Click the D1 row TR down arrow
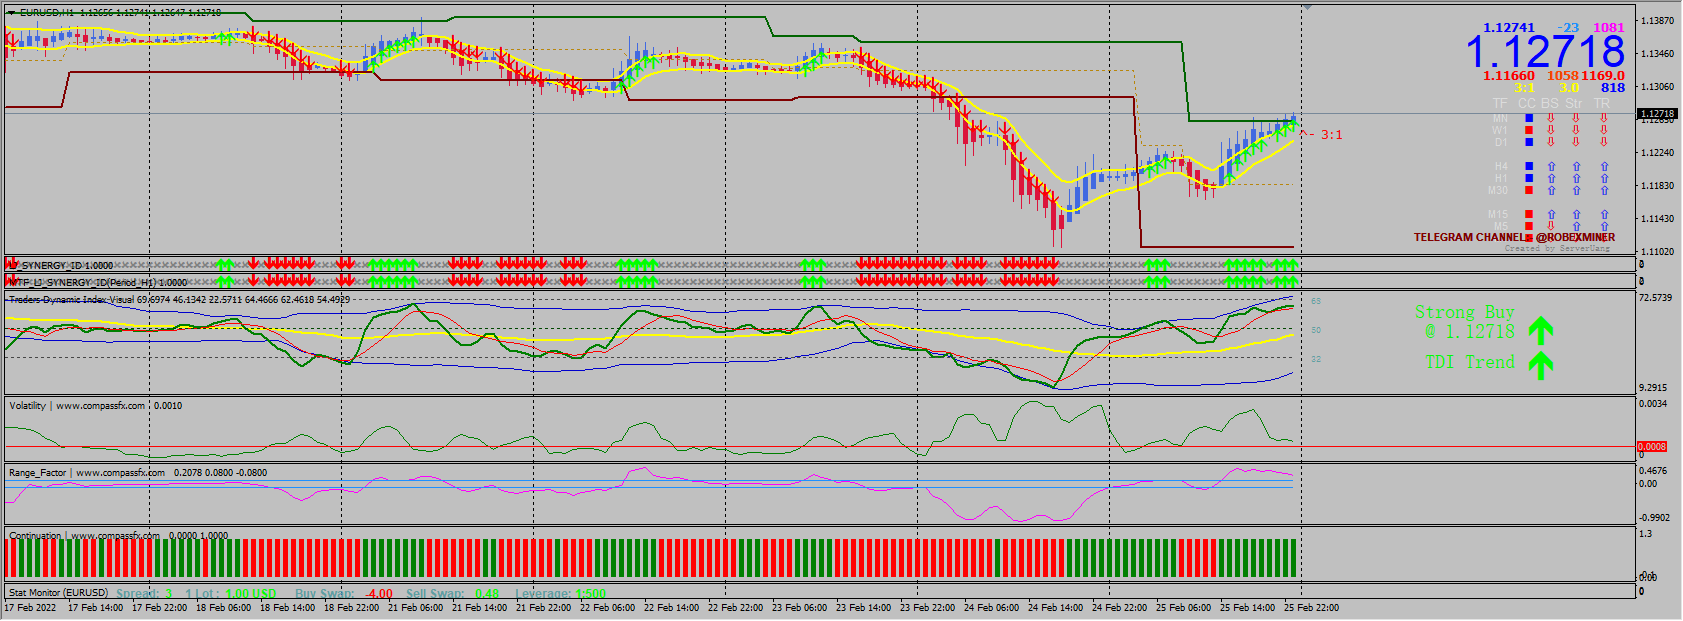Viewport: 1683px width, 621px height. point(1604,142)
